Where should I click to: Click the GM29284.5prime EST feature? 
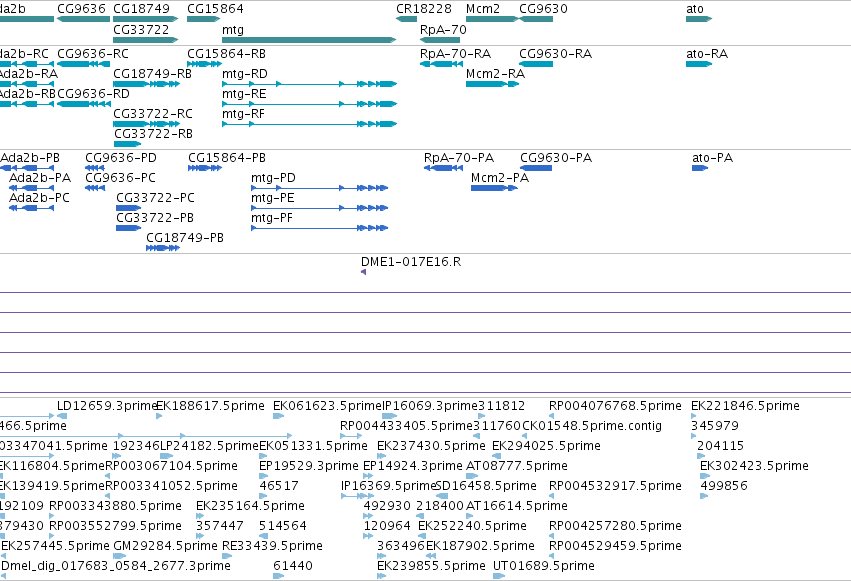coord(120,556)
